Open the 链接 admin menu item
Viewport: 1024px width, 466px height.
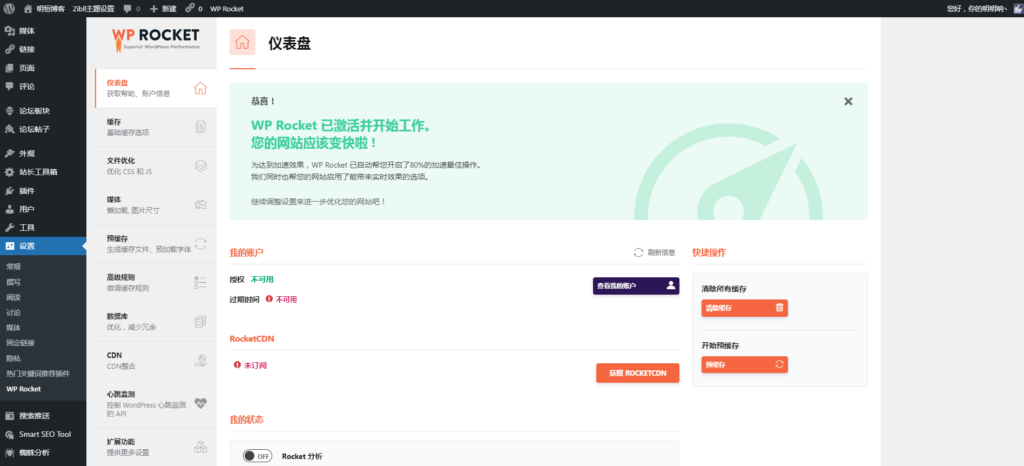coord(43,49)
